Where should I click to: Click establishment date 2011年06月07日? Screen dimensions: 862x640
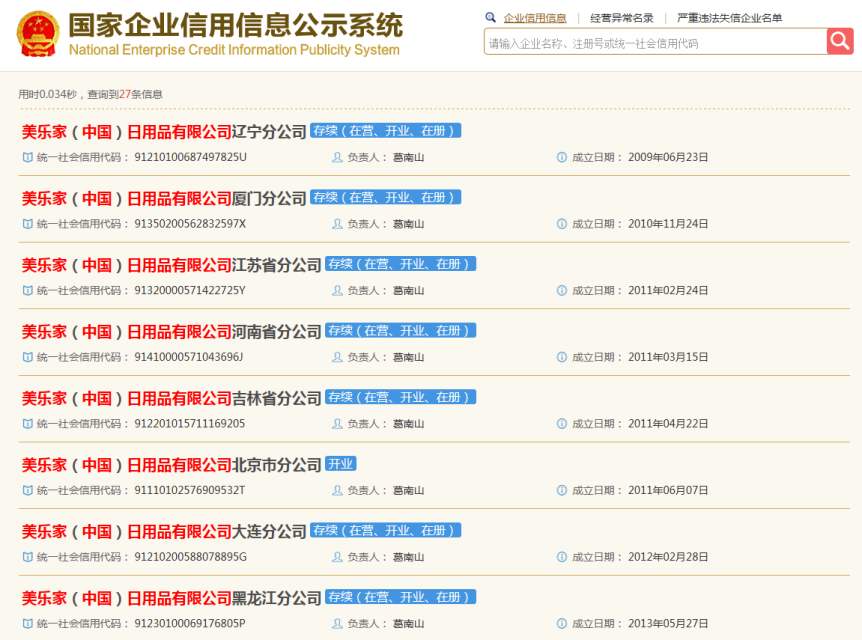pyautogui.click(x=668, y=490)
